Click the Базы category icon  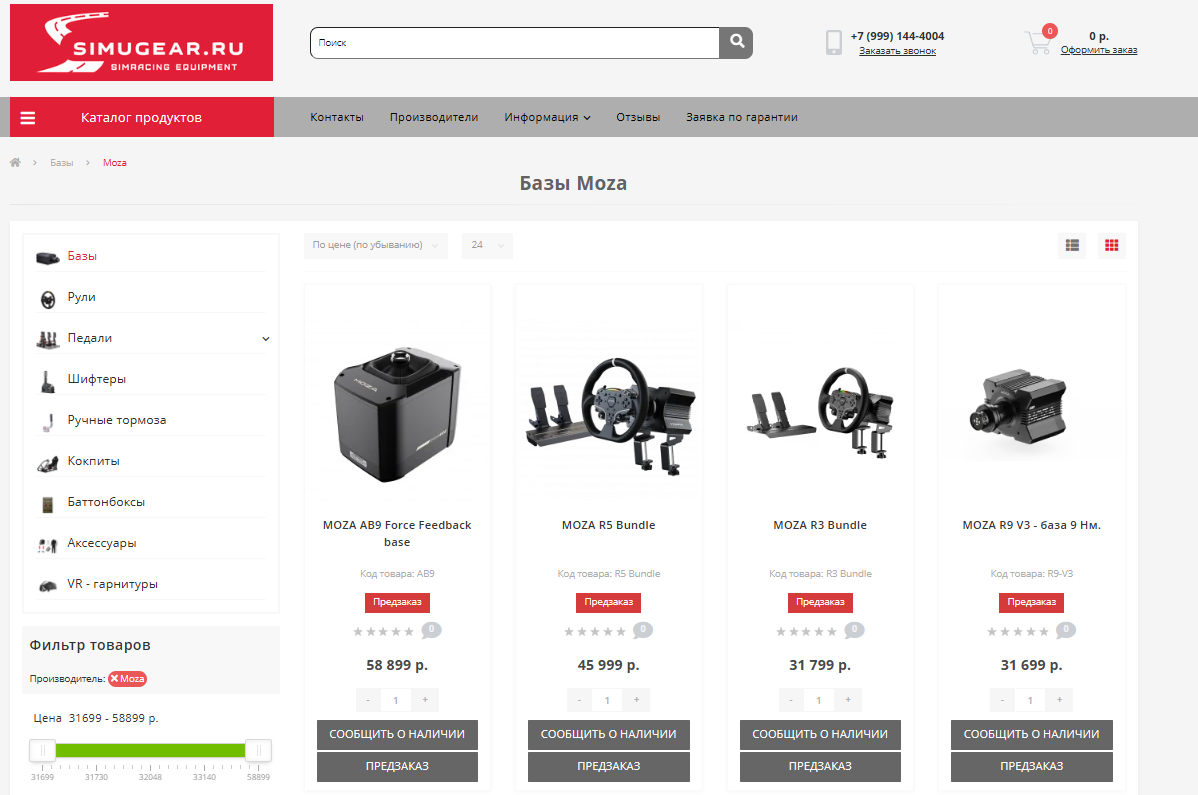point(47,257)
